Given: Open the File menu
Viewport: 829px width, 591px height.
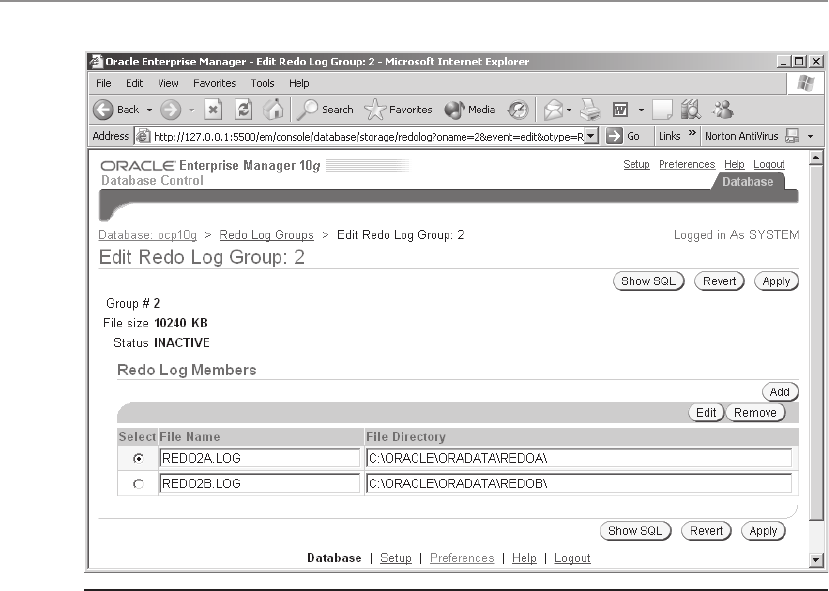Looking at the screenshot, I should [x=104, y=83].
